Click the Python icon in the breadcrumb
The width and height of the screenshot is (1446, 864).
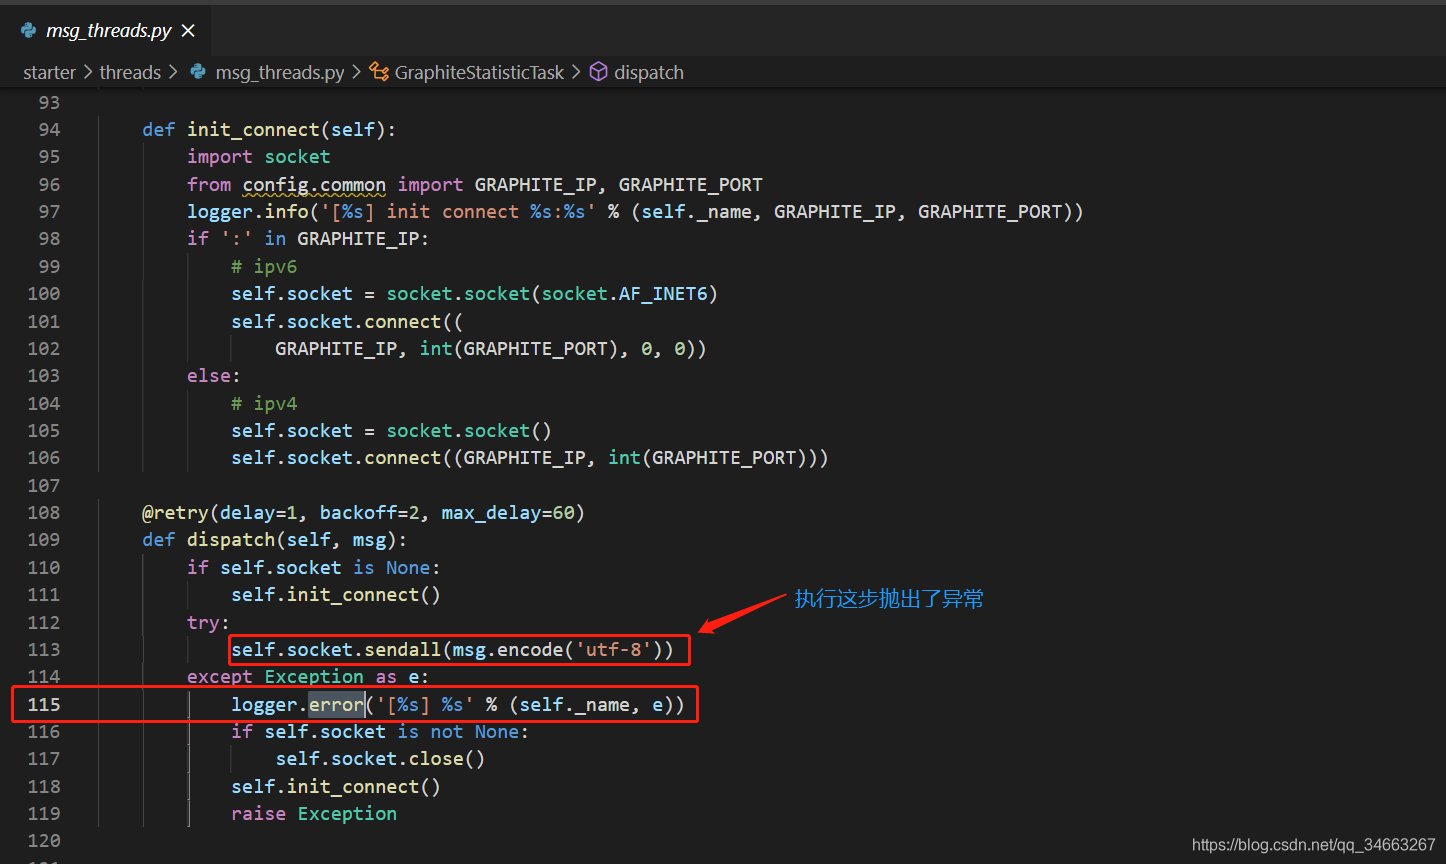[198, 72]
